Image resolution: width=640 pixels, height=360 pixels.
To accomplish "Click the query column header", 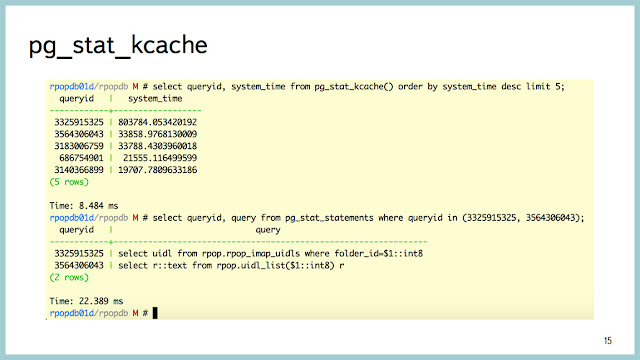I will 268,230.
